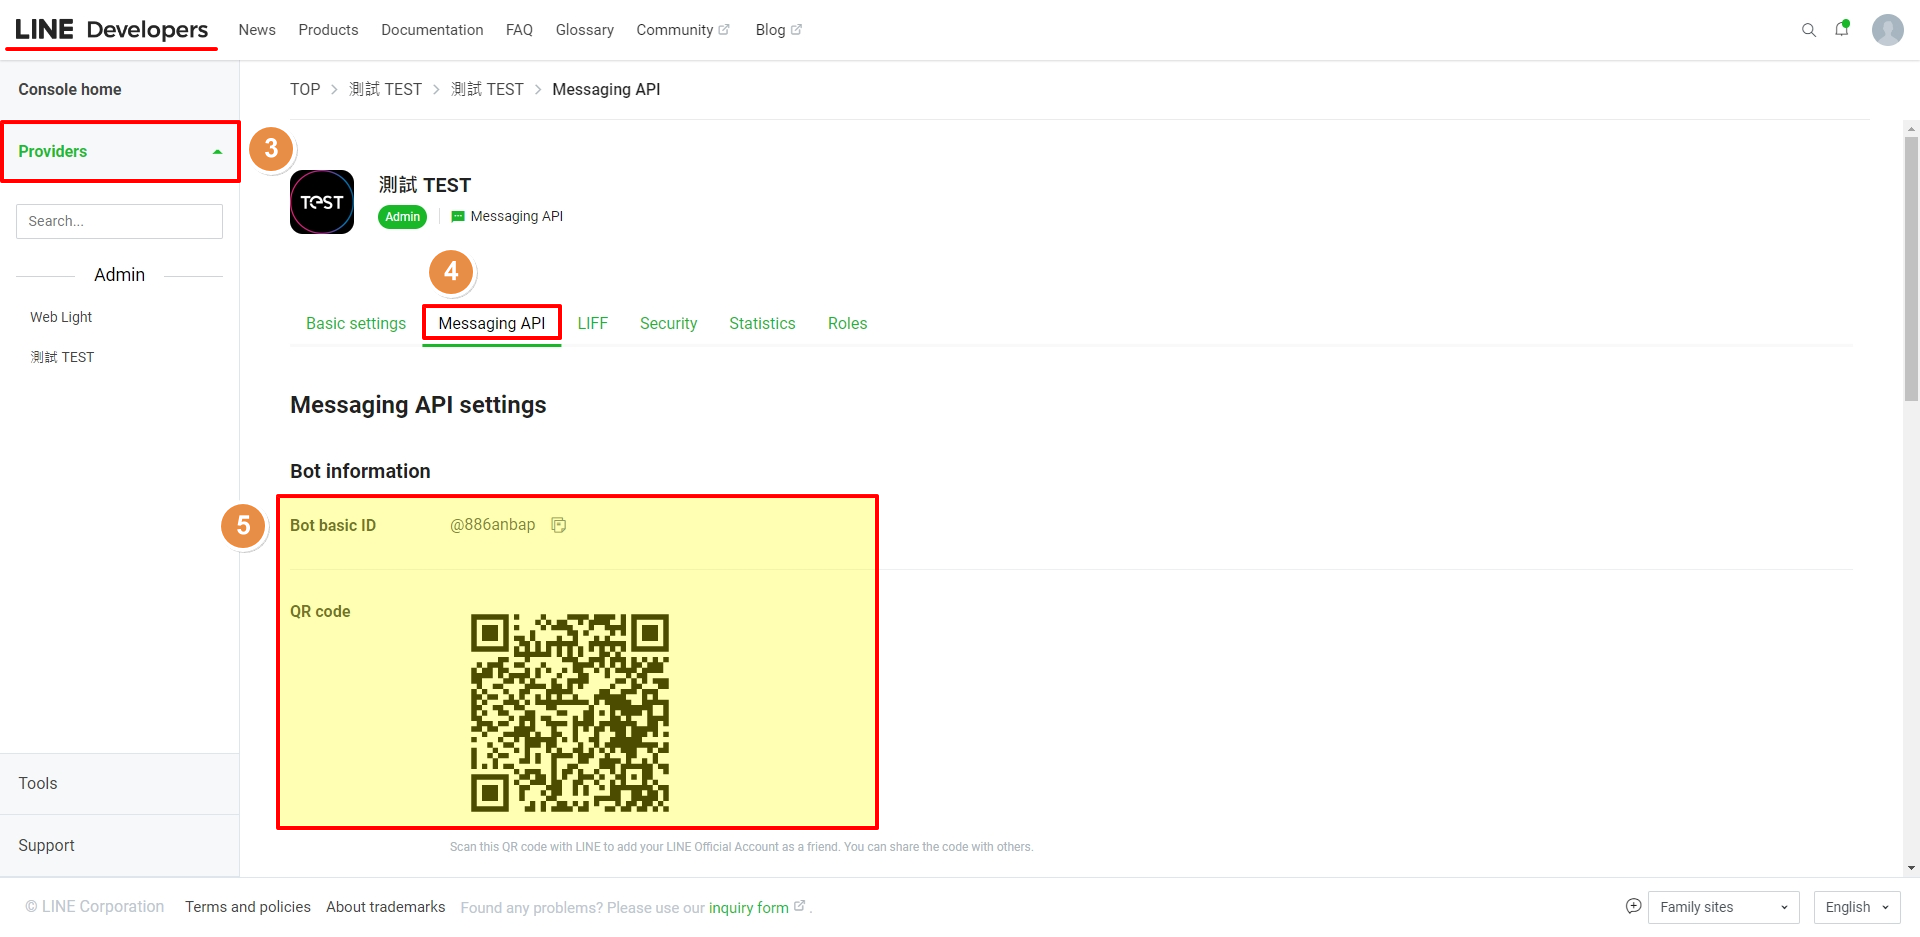Open the Family sites dropdown
This screenshot has height=937, width=1920.
(x=1723, y=907)
